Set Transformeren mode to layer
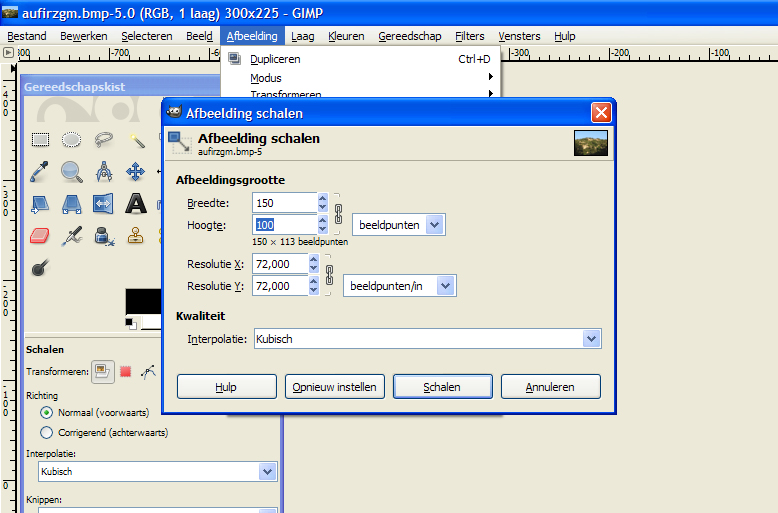Screen dimensions: 778x513 click(x=103, y=372)
